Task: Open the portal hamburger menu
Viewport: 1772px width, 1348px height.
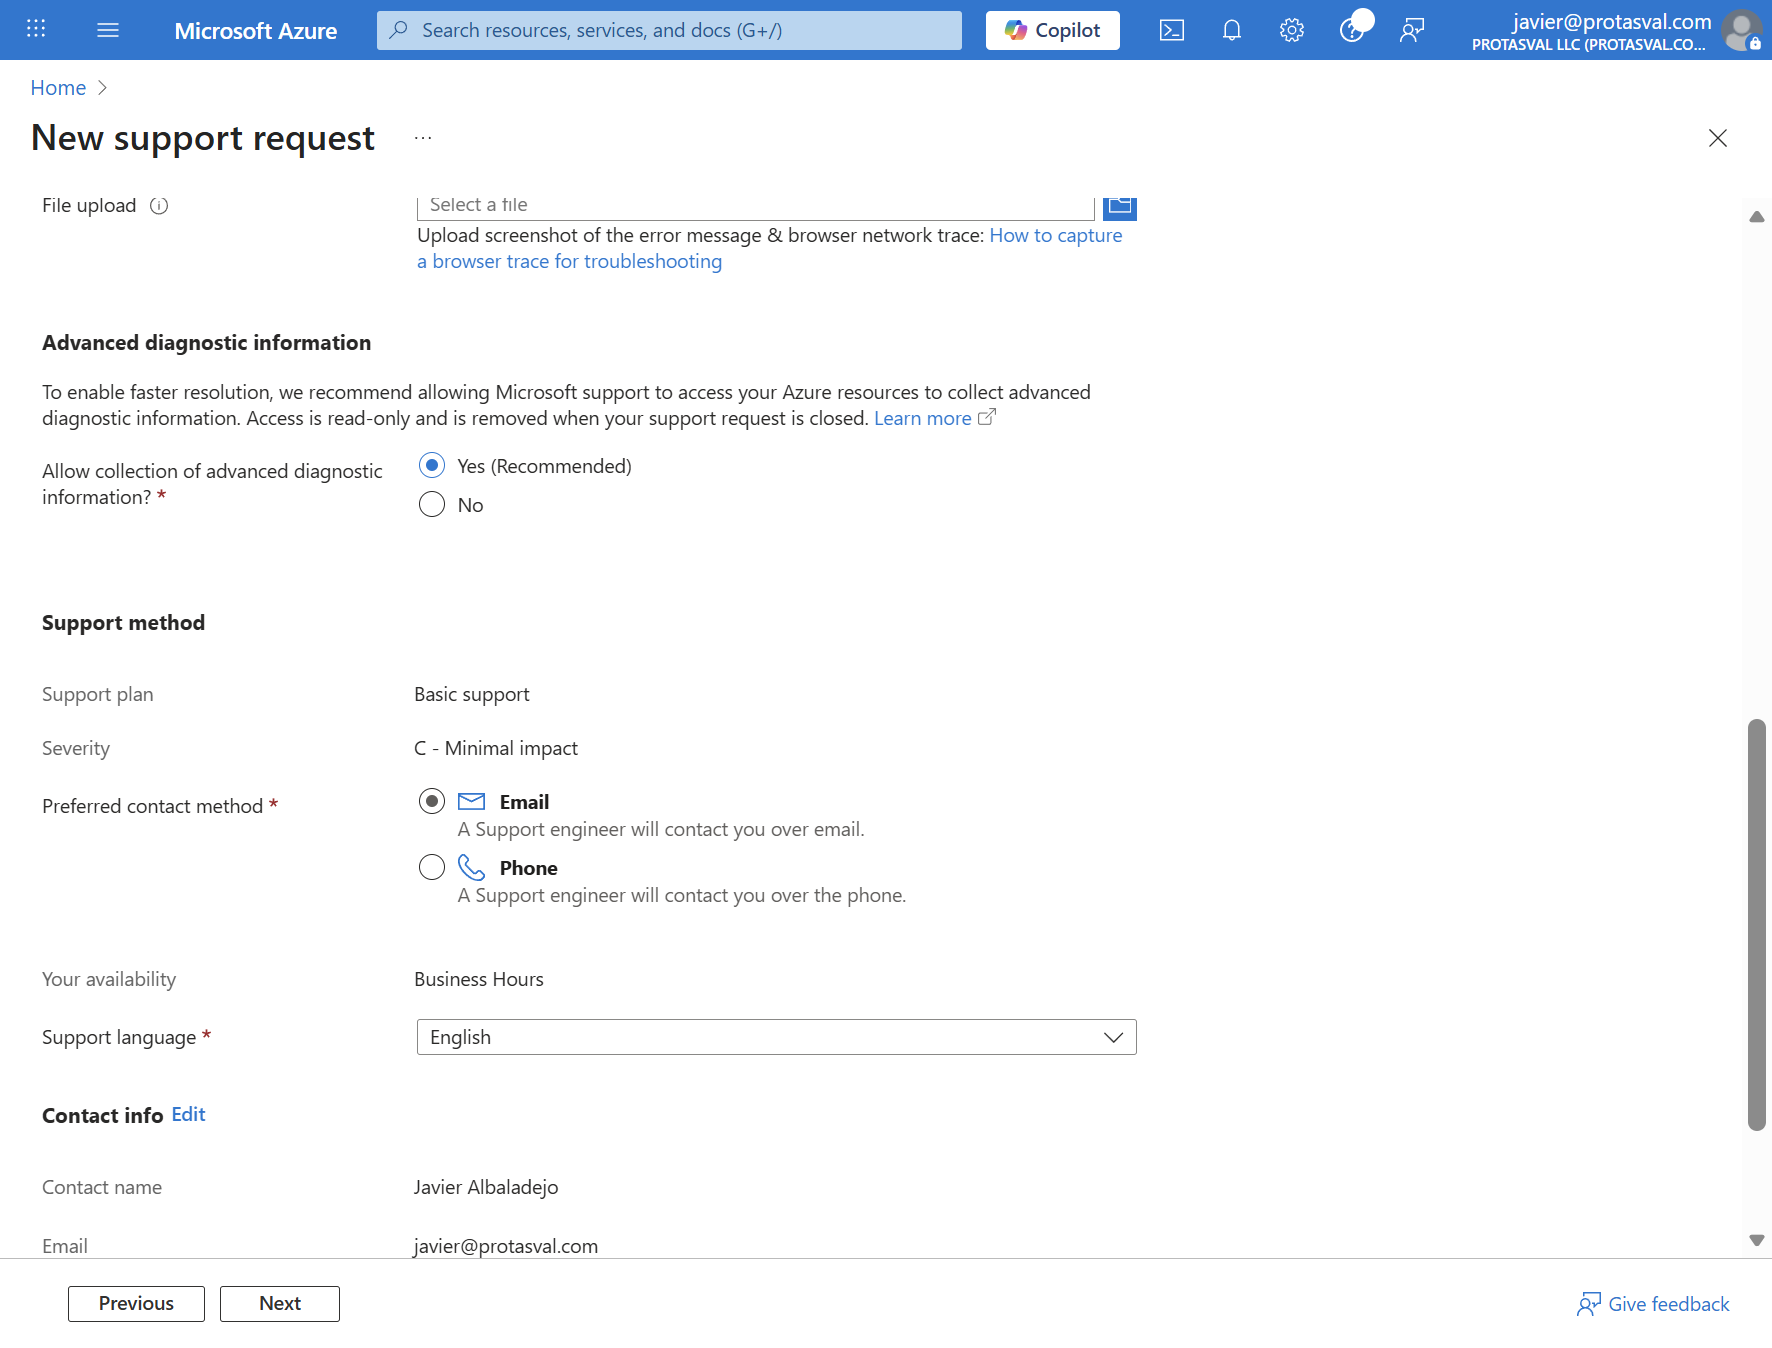Action: tap(108, 30)
